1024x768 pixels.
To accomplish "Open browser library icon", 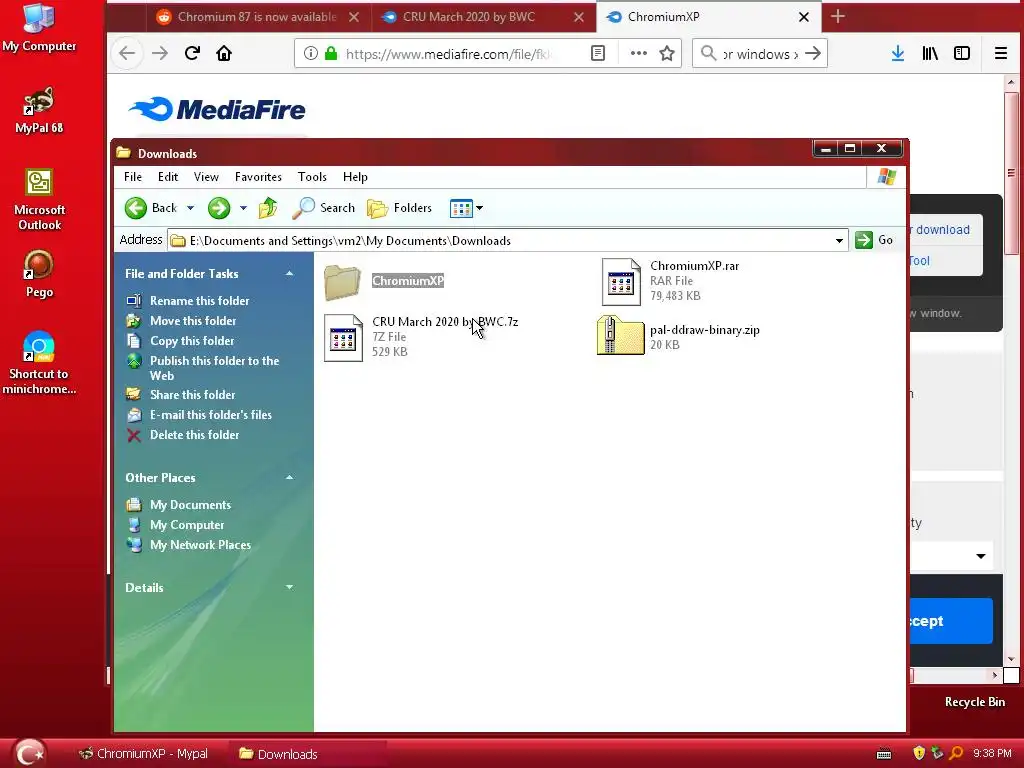I will pos(930,54).
